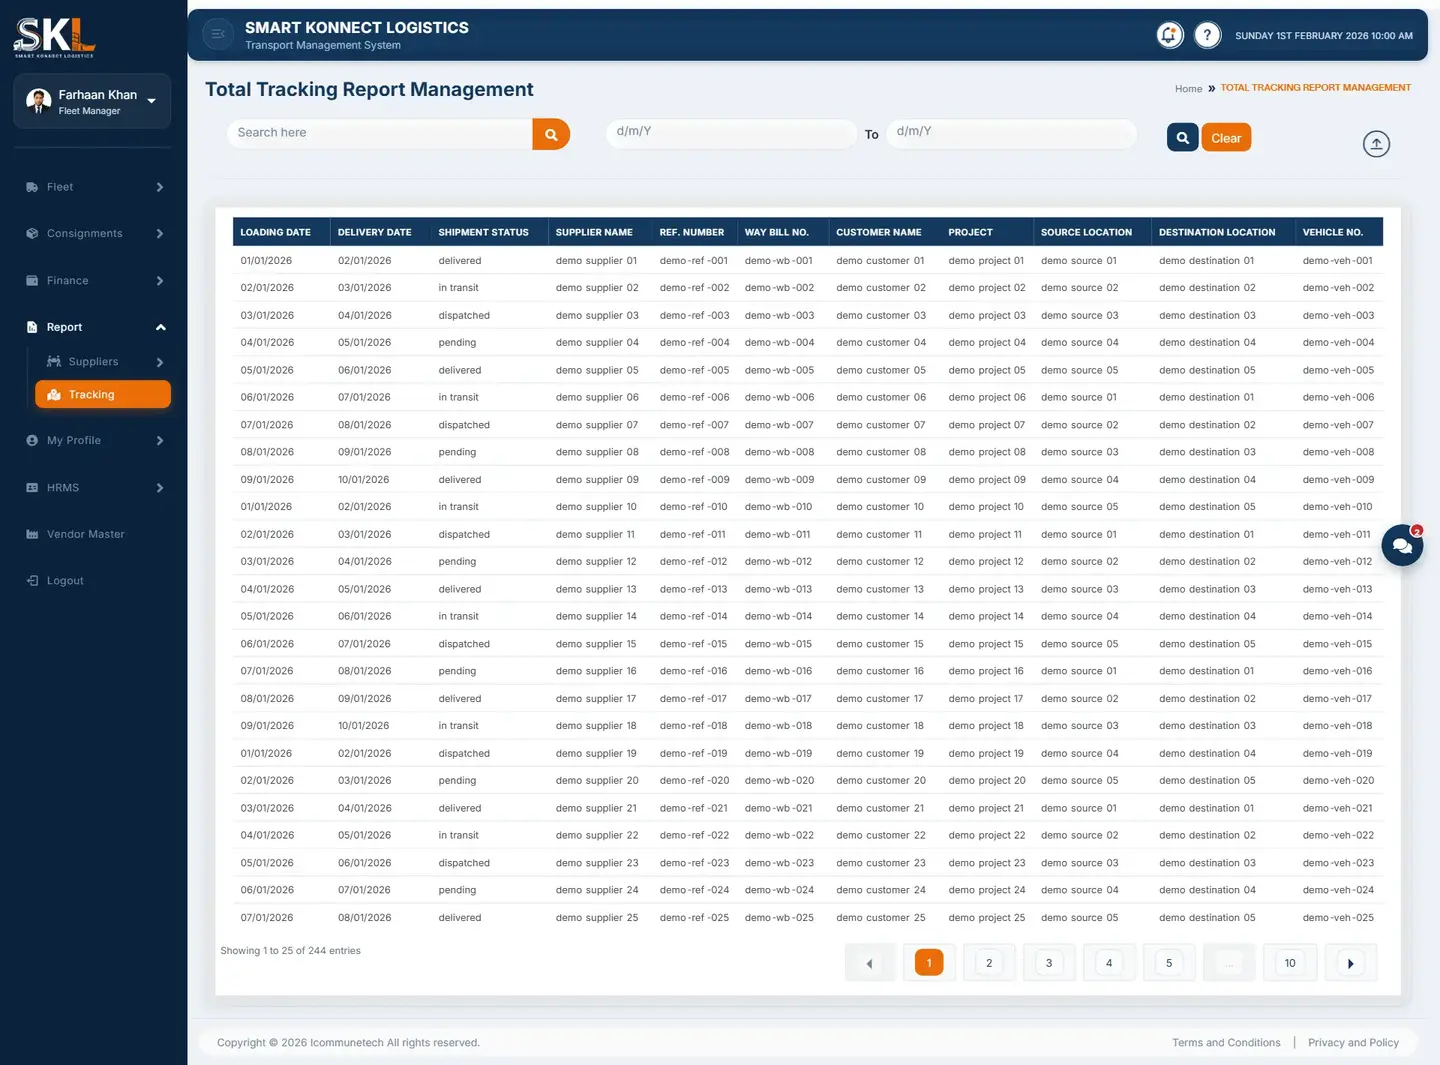
Task: Click the cell 'demo customer 15'
Action: 880,644
